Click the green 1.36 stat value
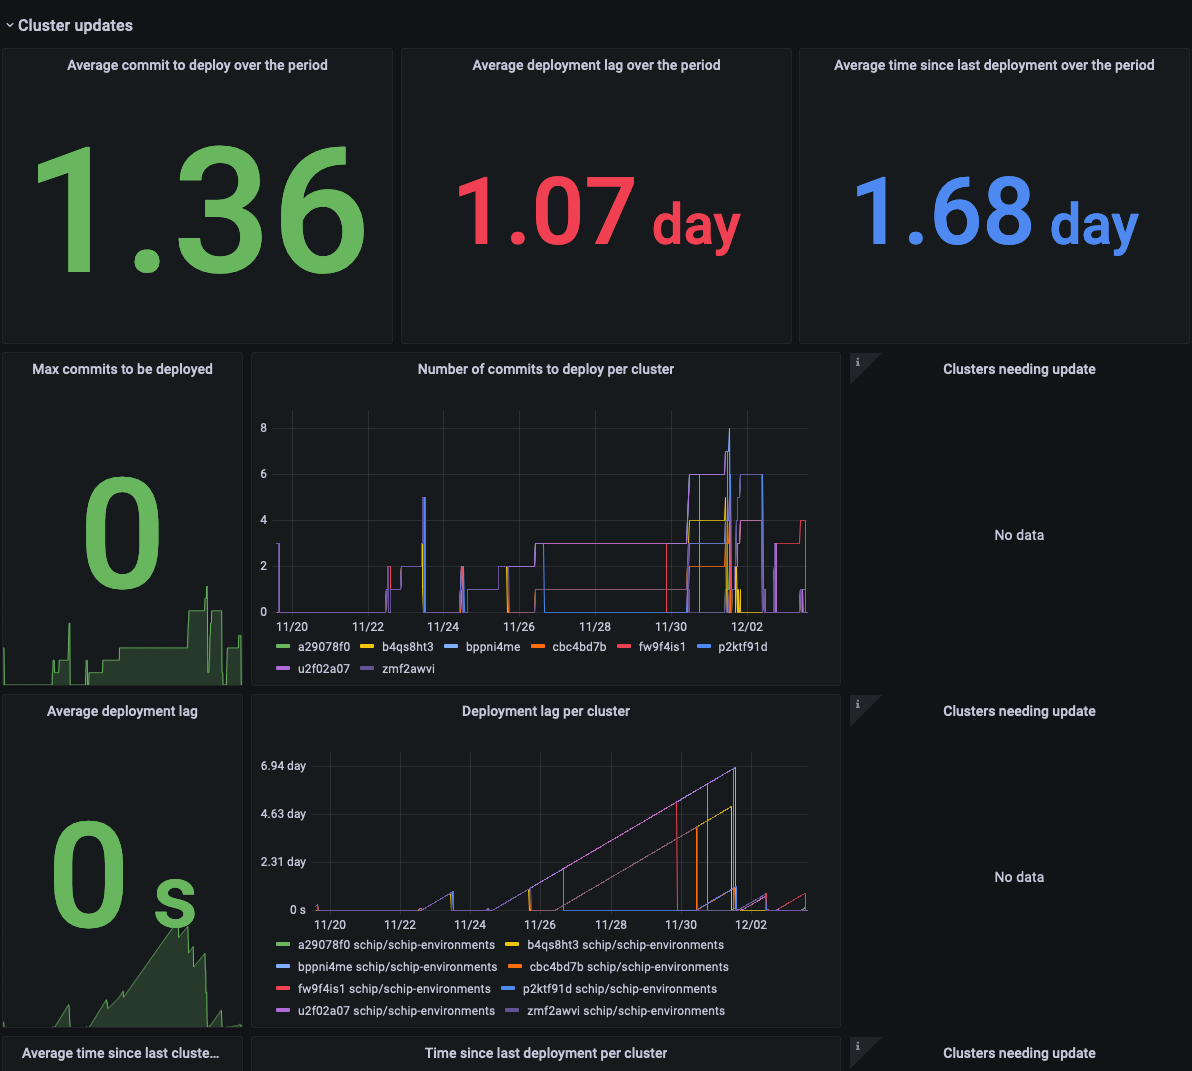 point(198,210)
